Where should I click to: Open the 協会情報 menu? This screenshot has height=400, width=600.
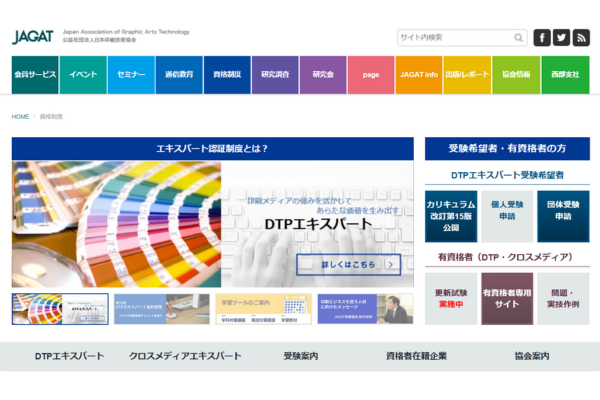coord(516,75)
